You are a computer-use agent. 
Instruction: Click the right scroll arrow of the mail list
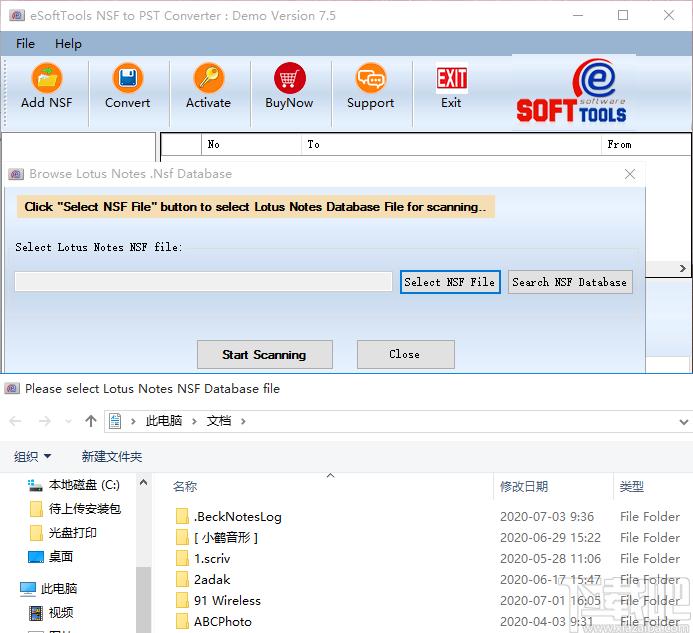click(x=683, y=268)
